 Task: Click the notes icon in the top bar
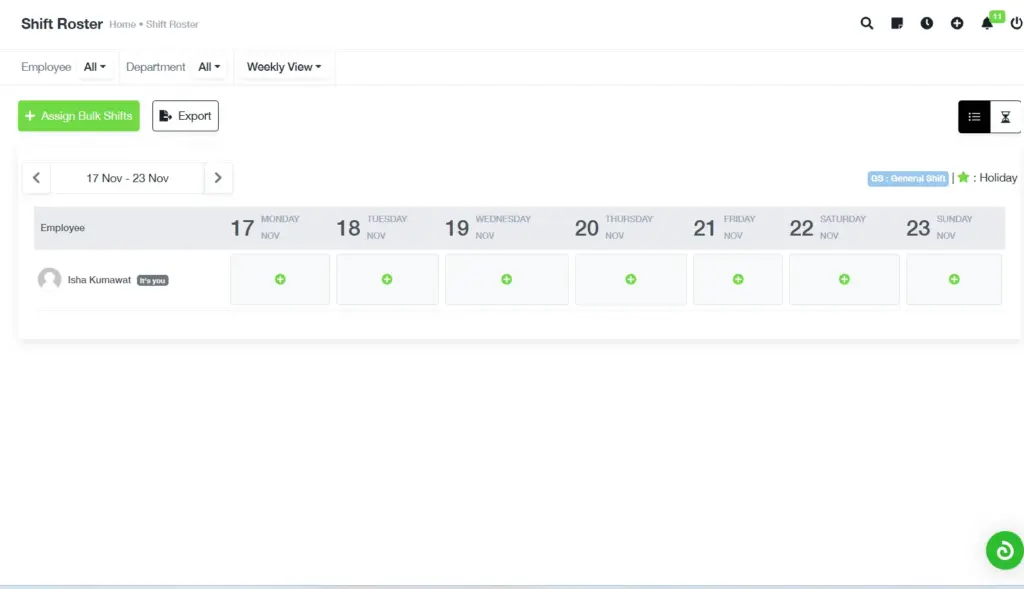click(x=896, y=22)
